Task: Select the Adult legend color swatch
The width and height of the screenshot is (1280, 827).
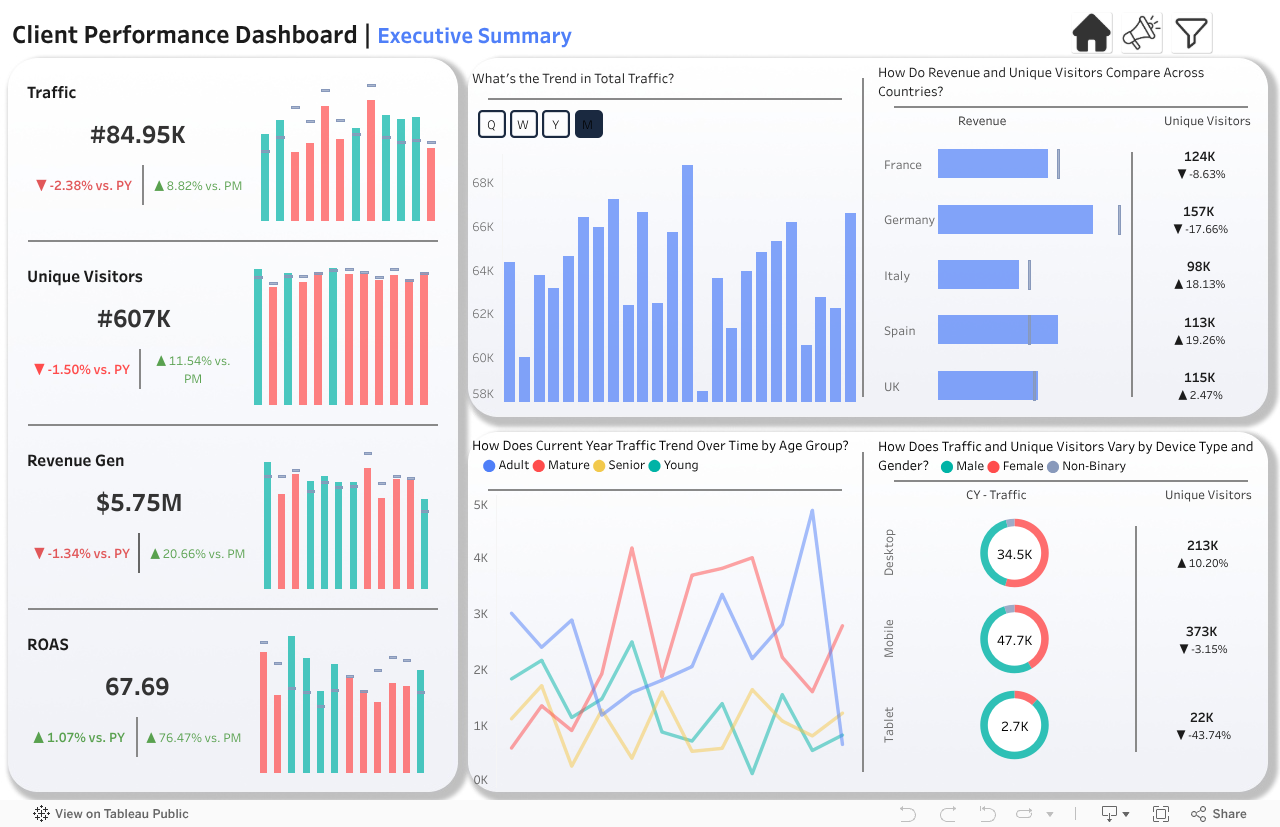Action: pyautogui.click(x=489, y=465)
